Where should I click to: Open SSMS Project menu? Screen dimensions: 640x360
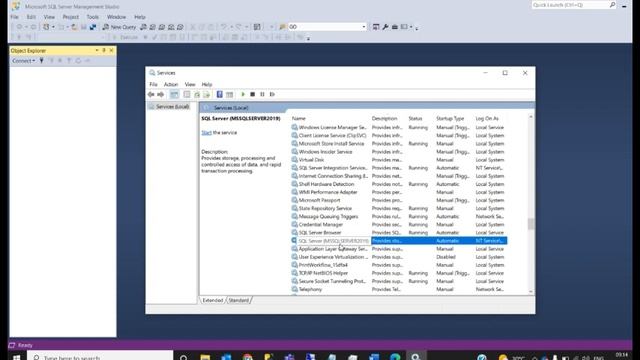point(71,17)
